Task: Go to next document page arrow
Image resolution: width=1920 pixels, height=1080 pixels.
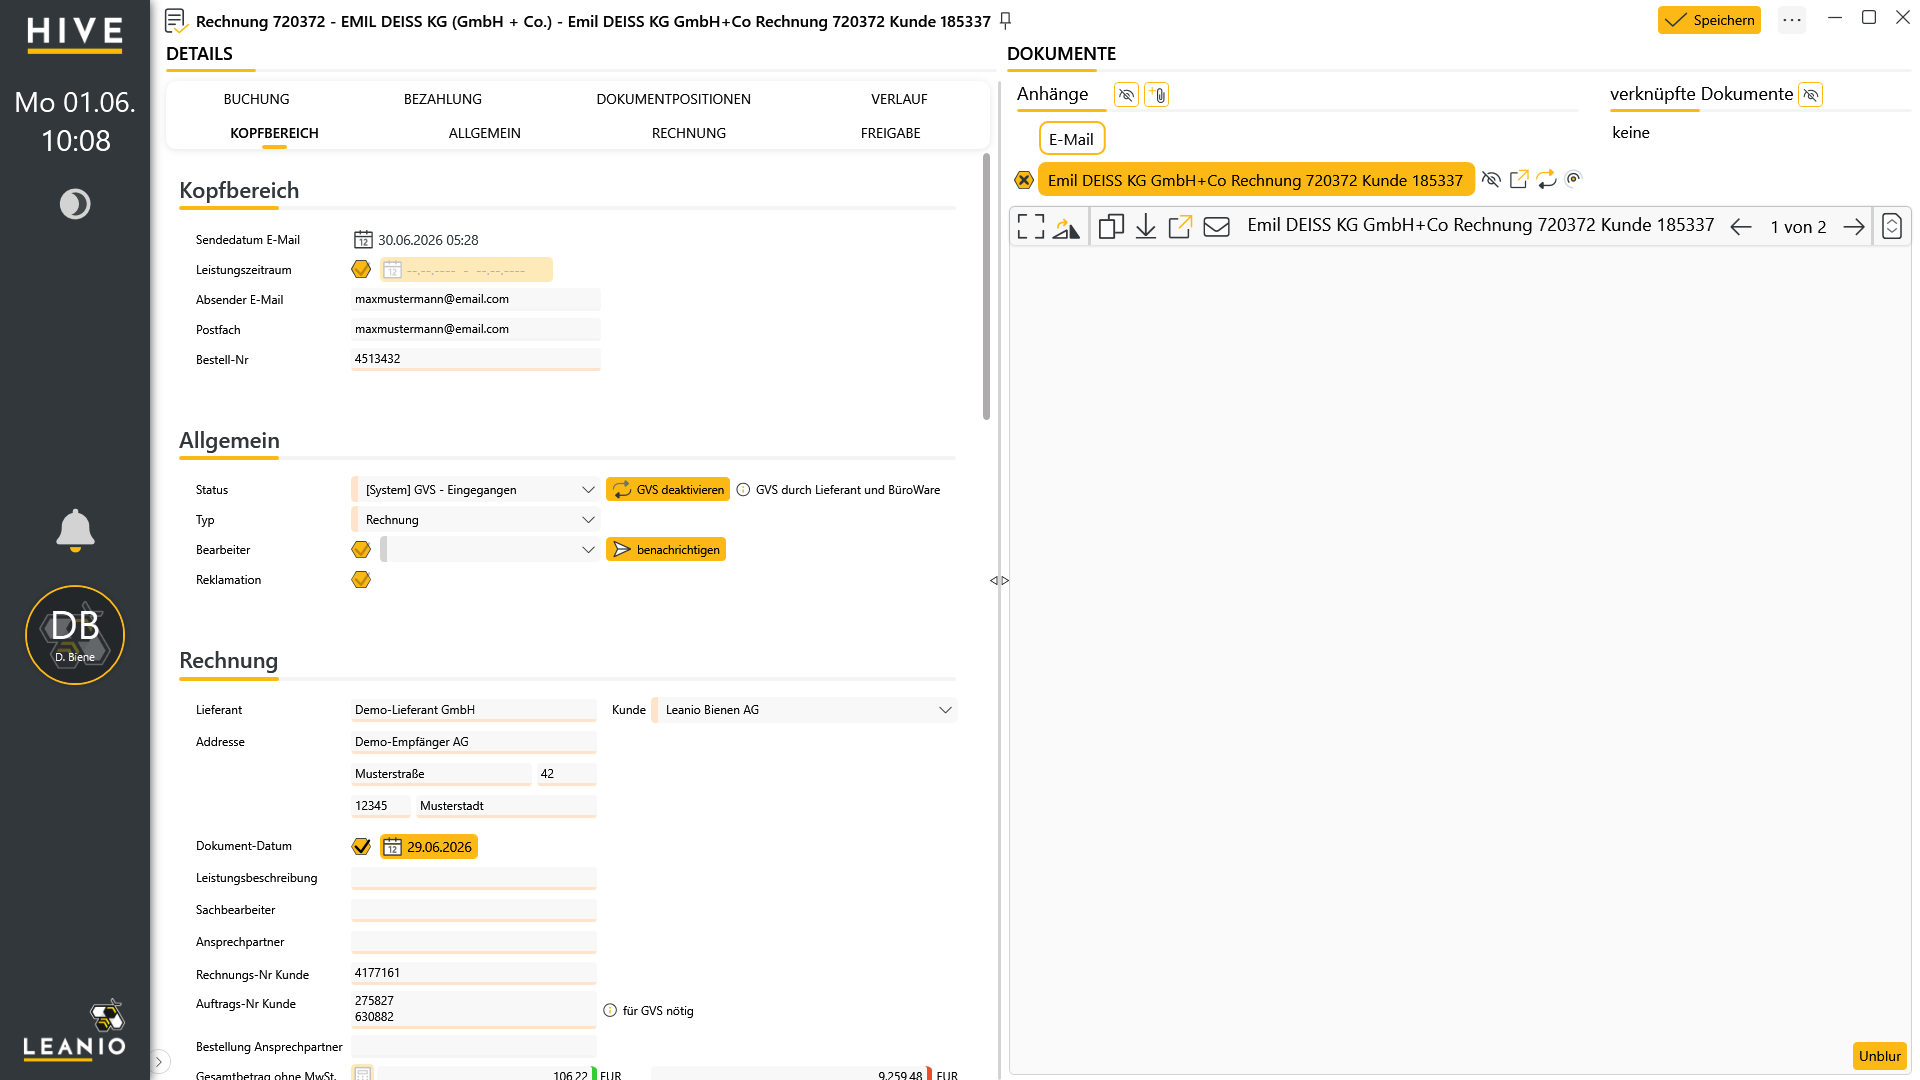Action: click(1854, 227)
